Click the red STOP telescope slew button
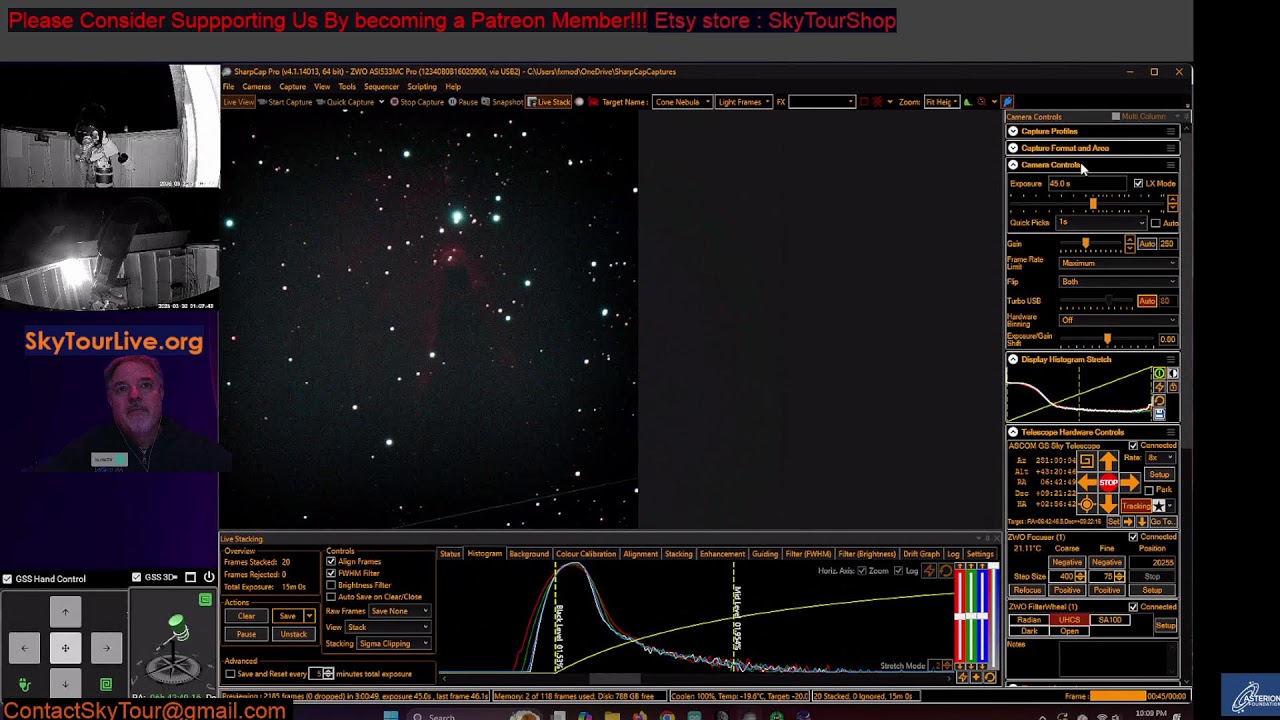 click(1108, 482)
